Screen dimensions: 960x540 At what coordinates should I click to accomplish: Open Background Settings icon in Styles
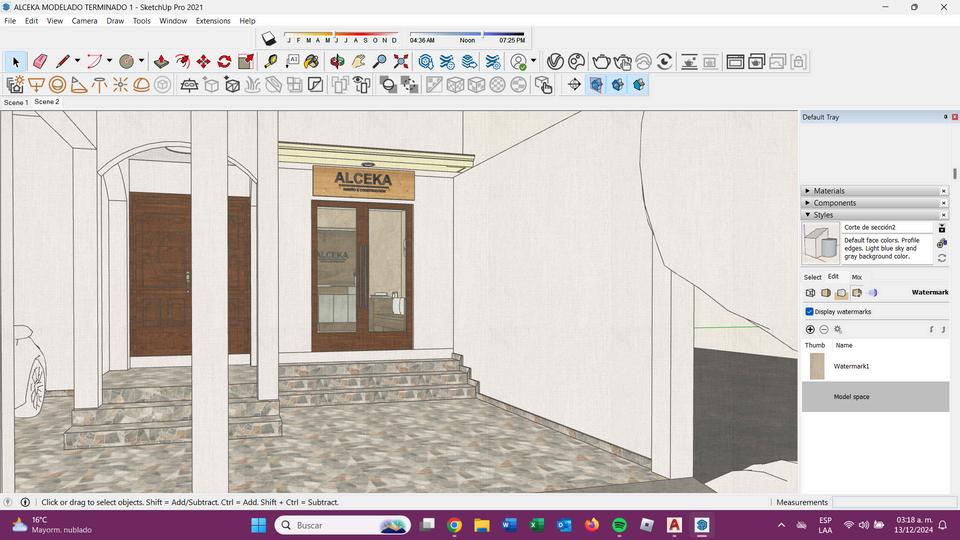841,293
